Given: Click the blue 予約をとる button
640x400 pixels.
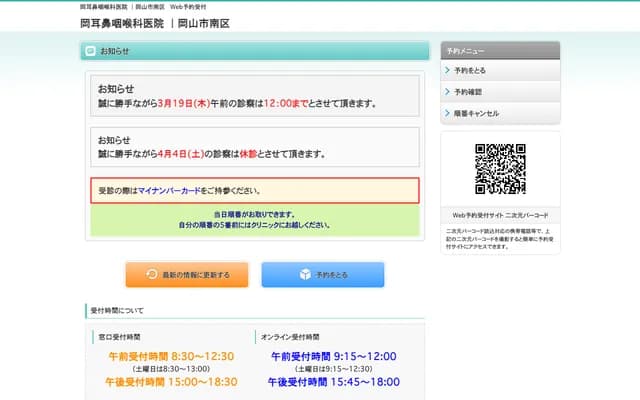Looking at the screenshot, I should (322, 274).
